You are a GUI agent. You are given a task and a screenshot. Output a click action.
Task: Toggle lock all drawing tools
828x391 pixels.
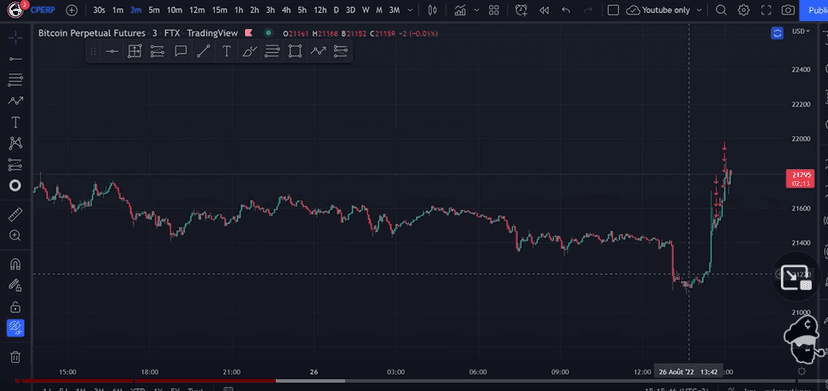click(x=15, y=307)
